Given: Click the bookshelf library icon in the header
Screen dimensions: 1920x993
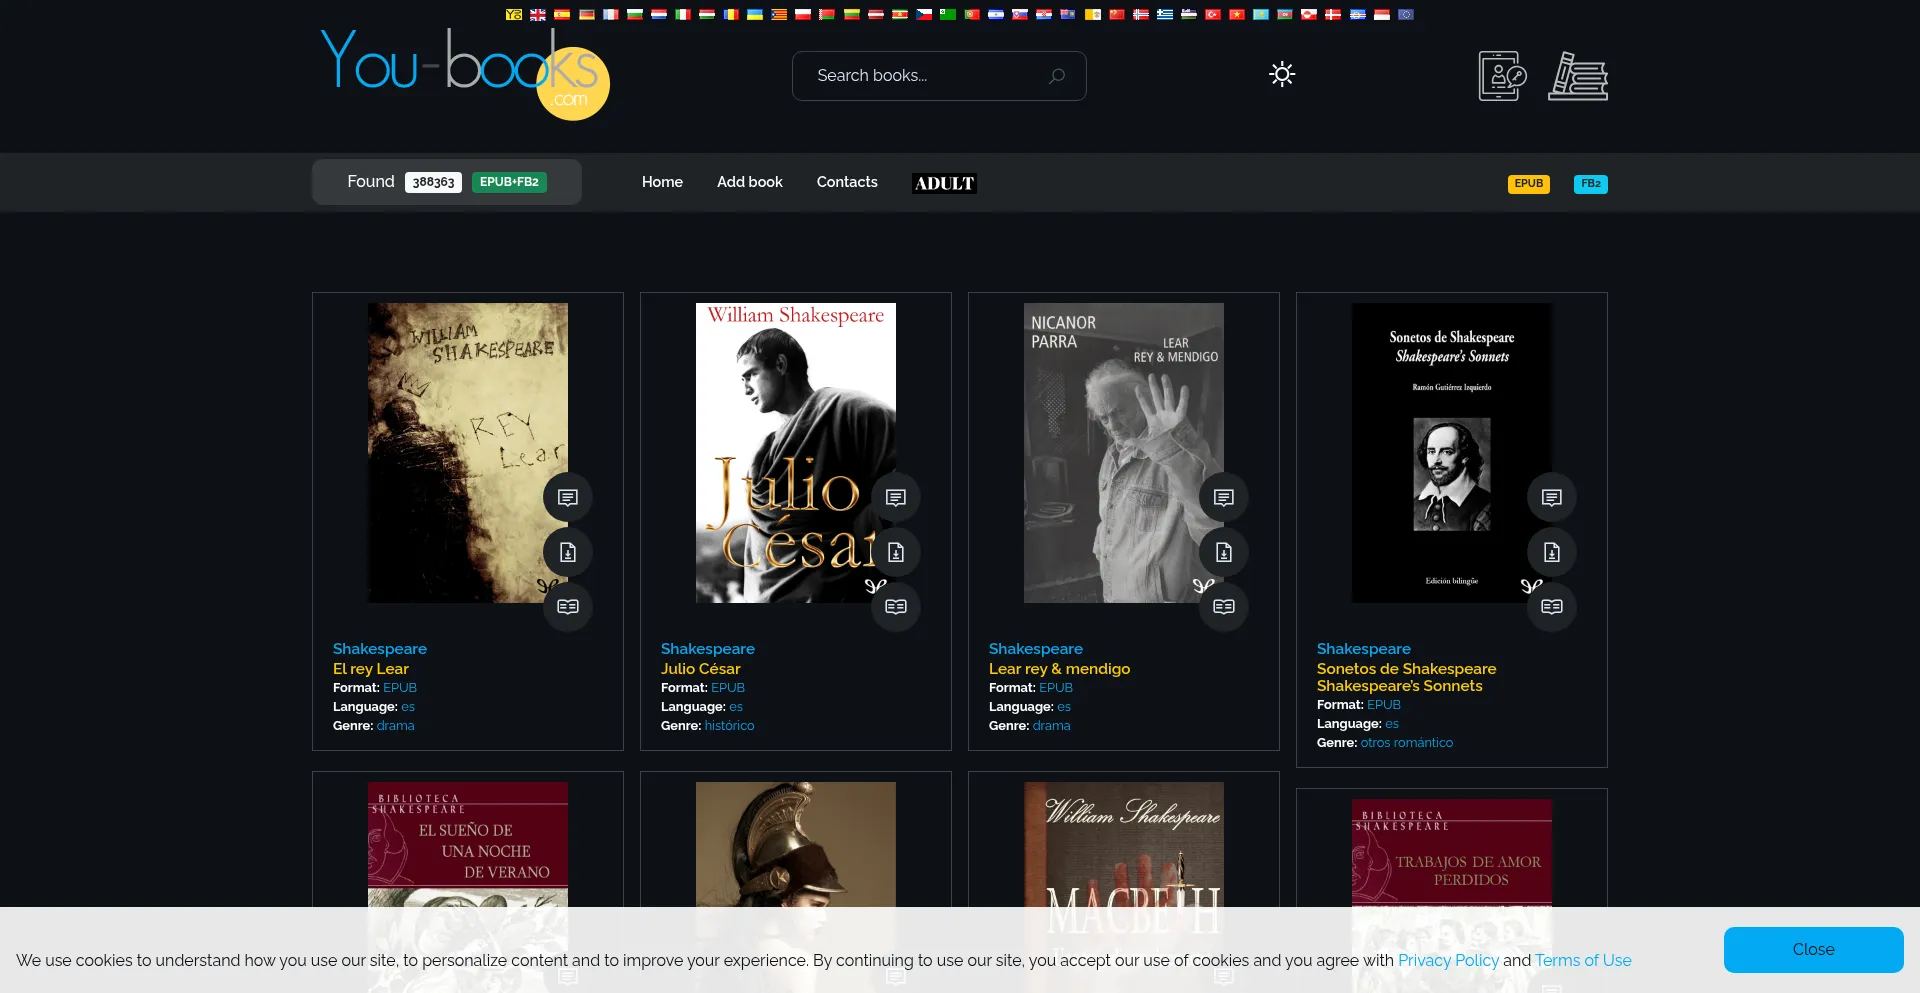Looking at the screenshot, I should click(1578, 75).
